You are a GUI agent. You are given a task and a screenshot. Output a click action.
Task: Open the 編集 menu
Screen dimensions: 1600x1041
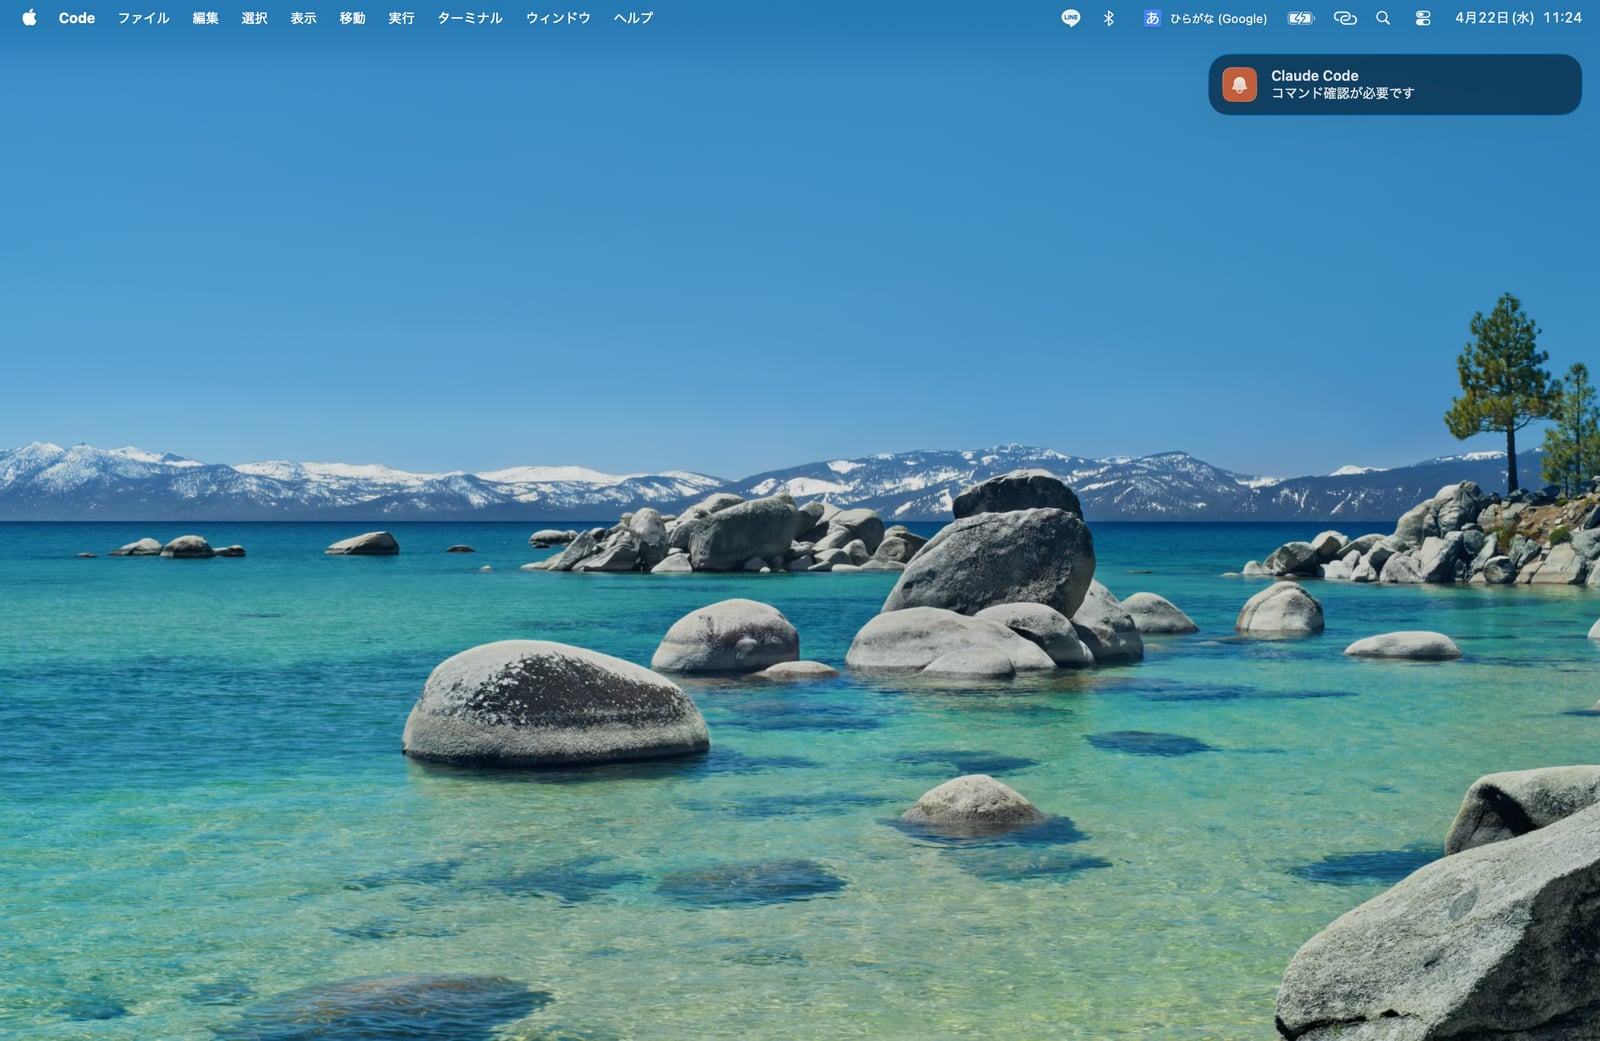pyautogui.click(x=204, y=17)
